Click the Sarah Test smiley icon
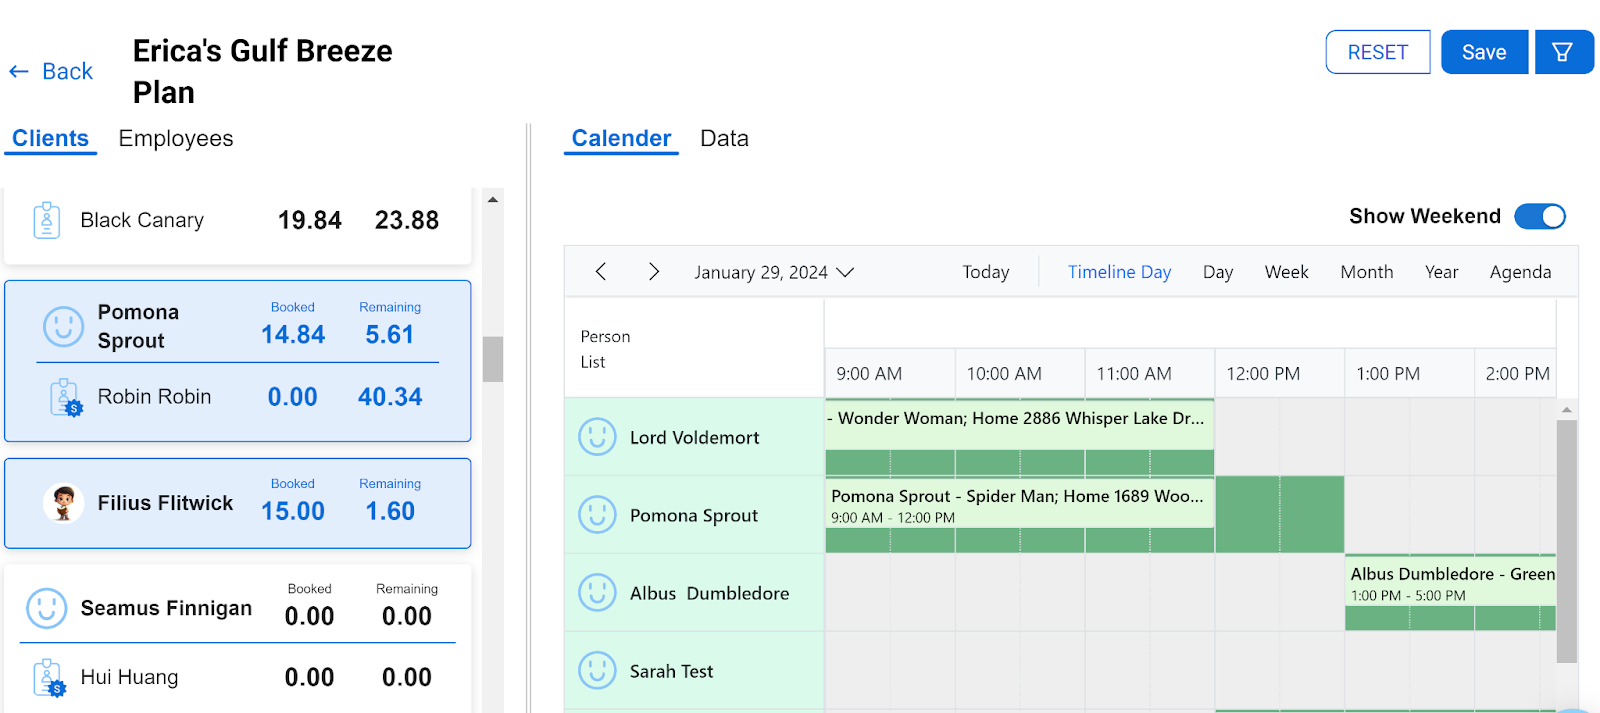 click(x=597, y=671)
